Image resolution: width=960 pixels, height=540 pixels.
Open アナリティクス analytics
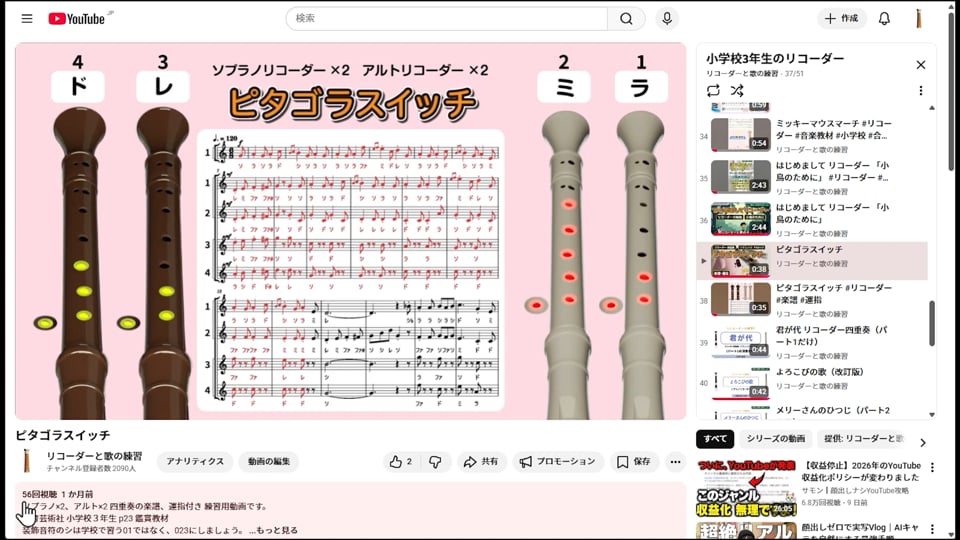(x=195, y=462)
